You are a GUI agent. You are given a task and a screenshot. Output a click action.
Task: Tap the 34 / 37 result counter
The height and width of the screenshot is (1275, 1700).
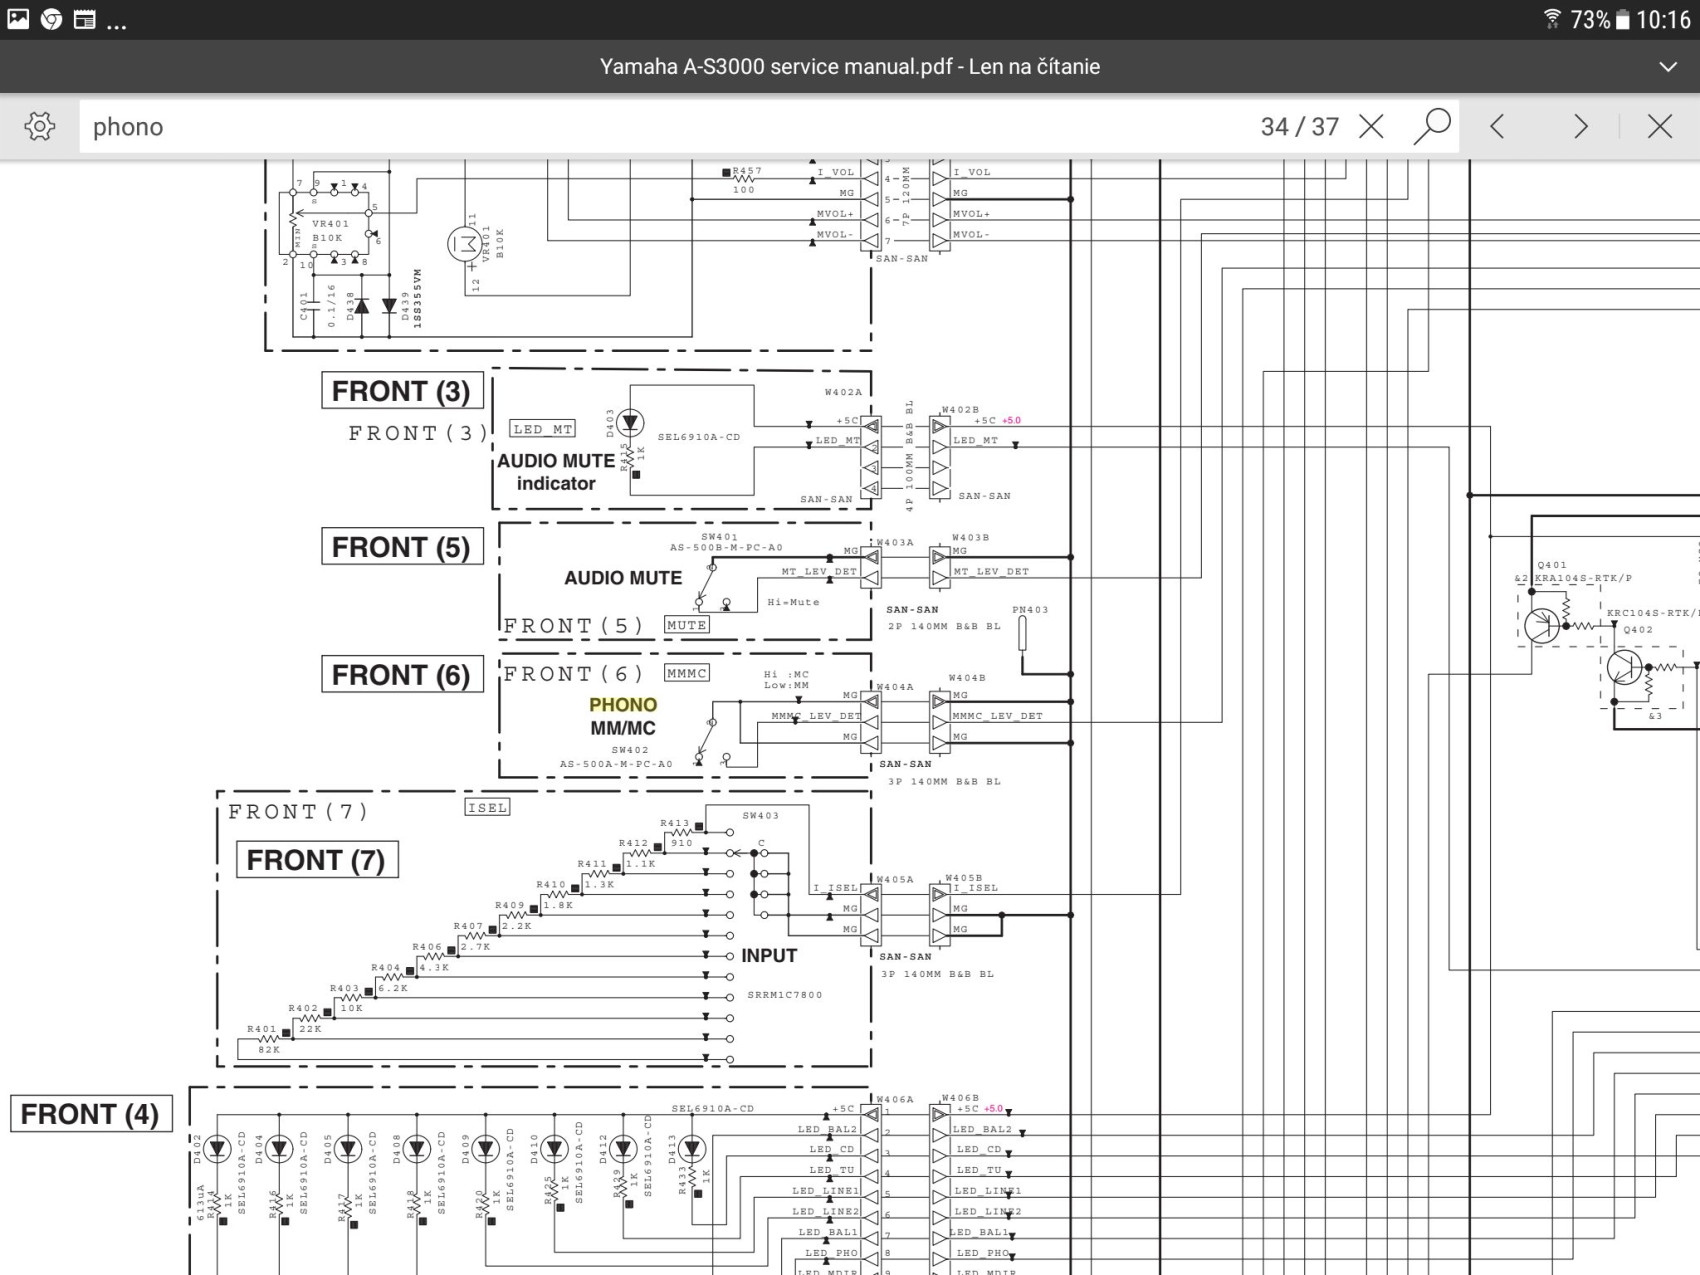click(x=1299, y=126)
